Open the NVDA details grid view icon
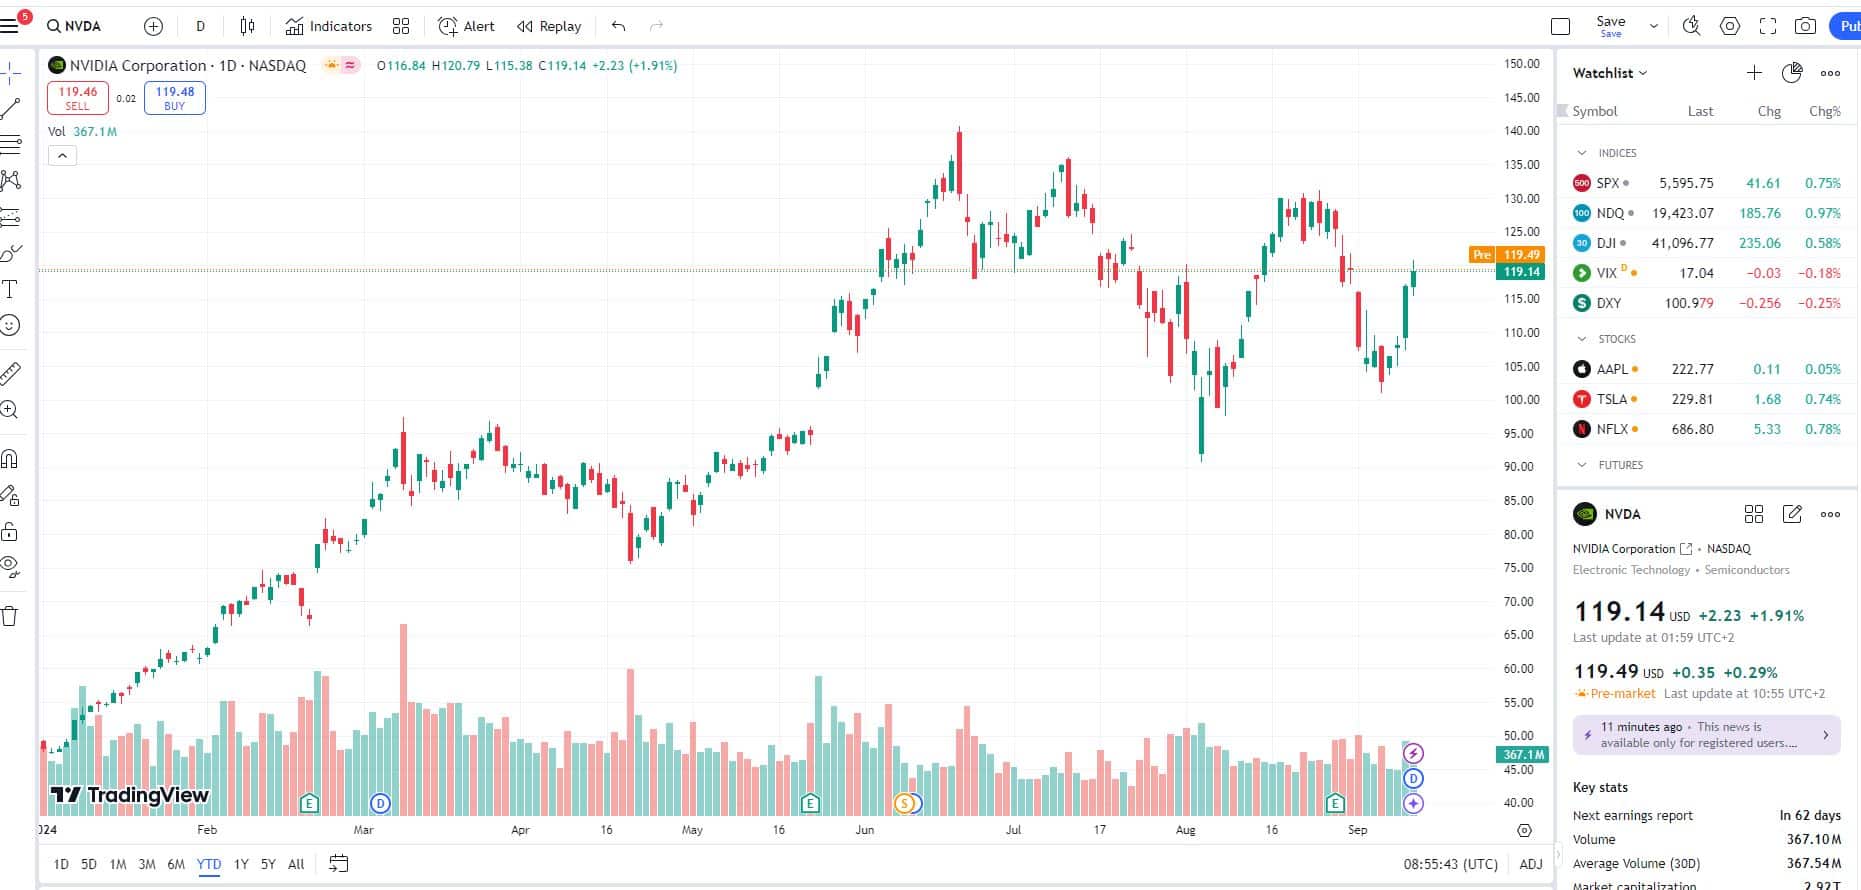 [1754, 514]
